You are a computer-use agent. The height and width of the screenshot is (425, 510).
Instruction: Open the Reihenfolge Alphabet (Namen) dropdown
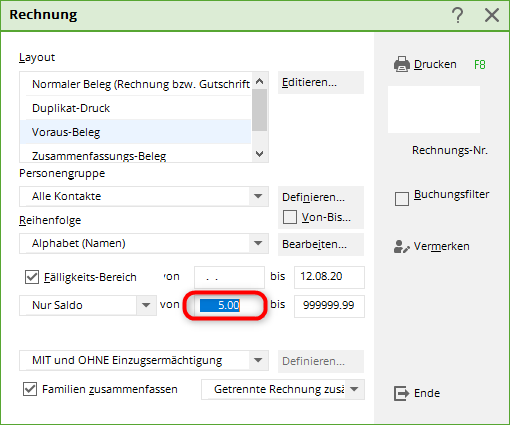258,243
